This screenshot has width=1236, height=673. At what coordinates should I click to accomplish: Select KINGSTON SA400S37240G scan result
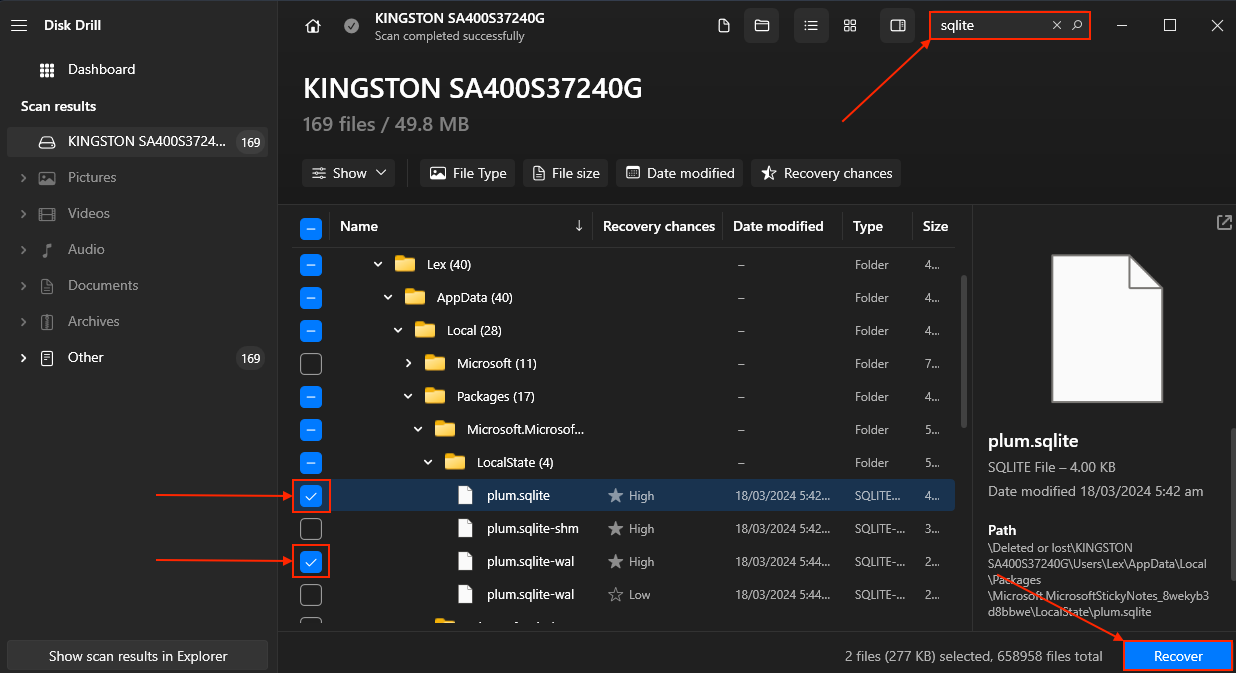coord(136,141)
